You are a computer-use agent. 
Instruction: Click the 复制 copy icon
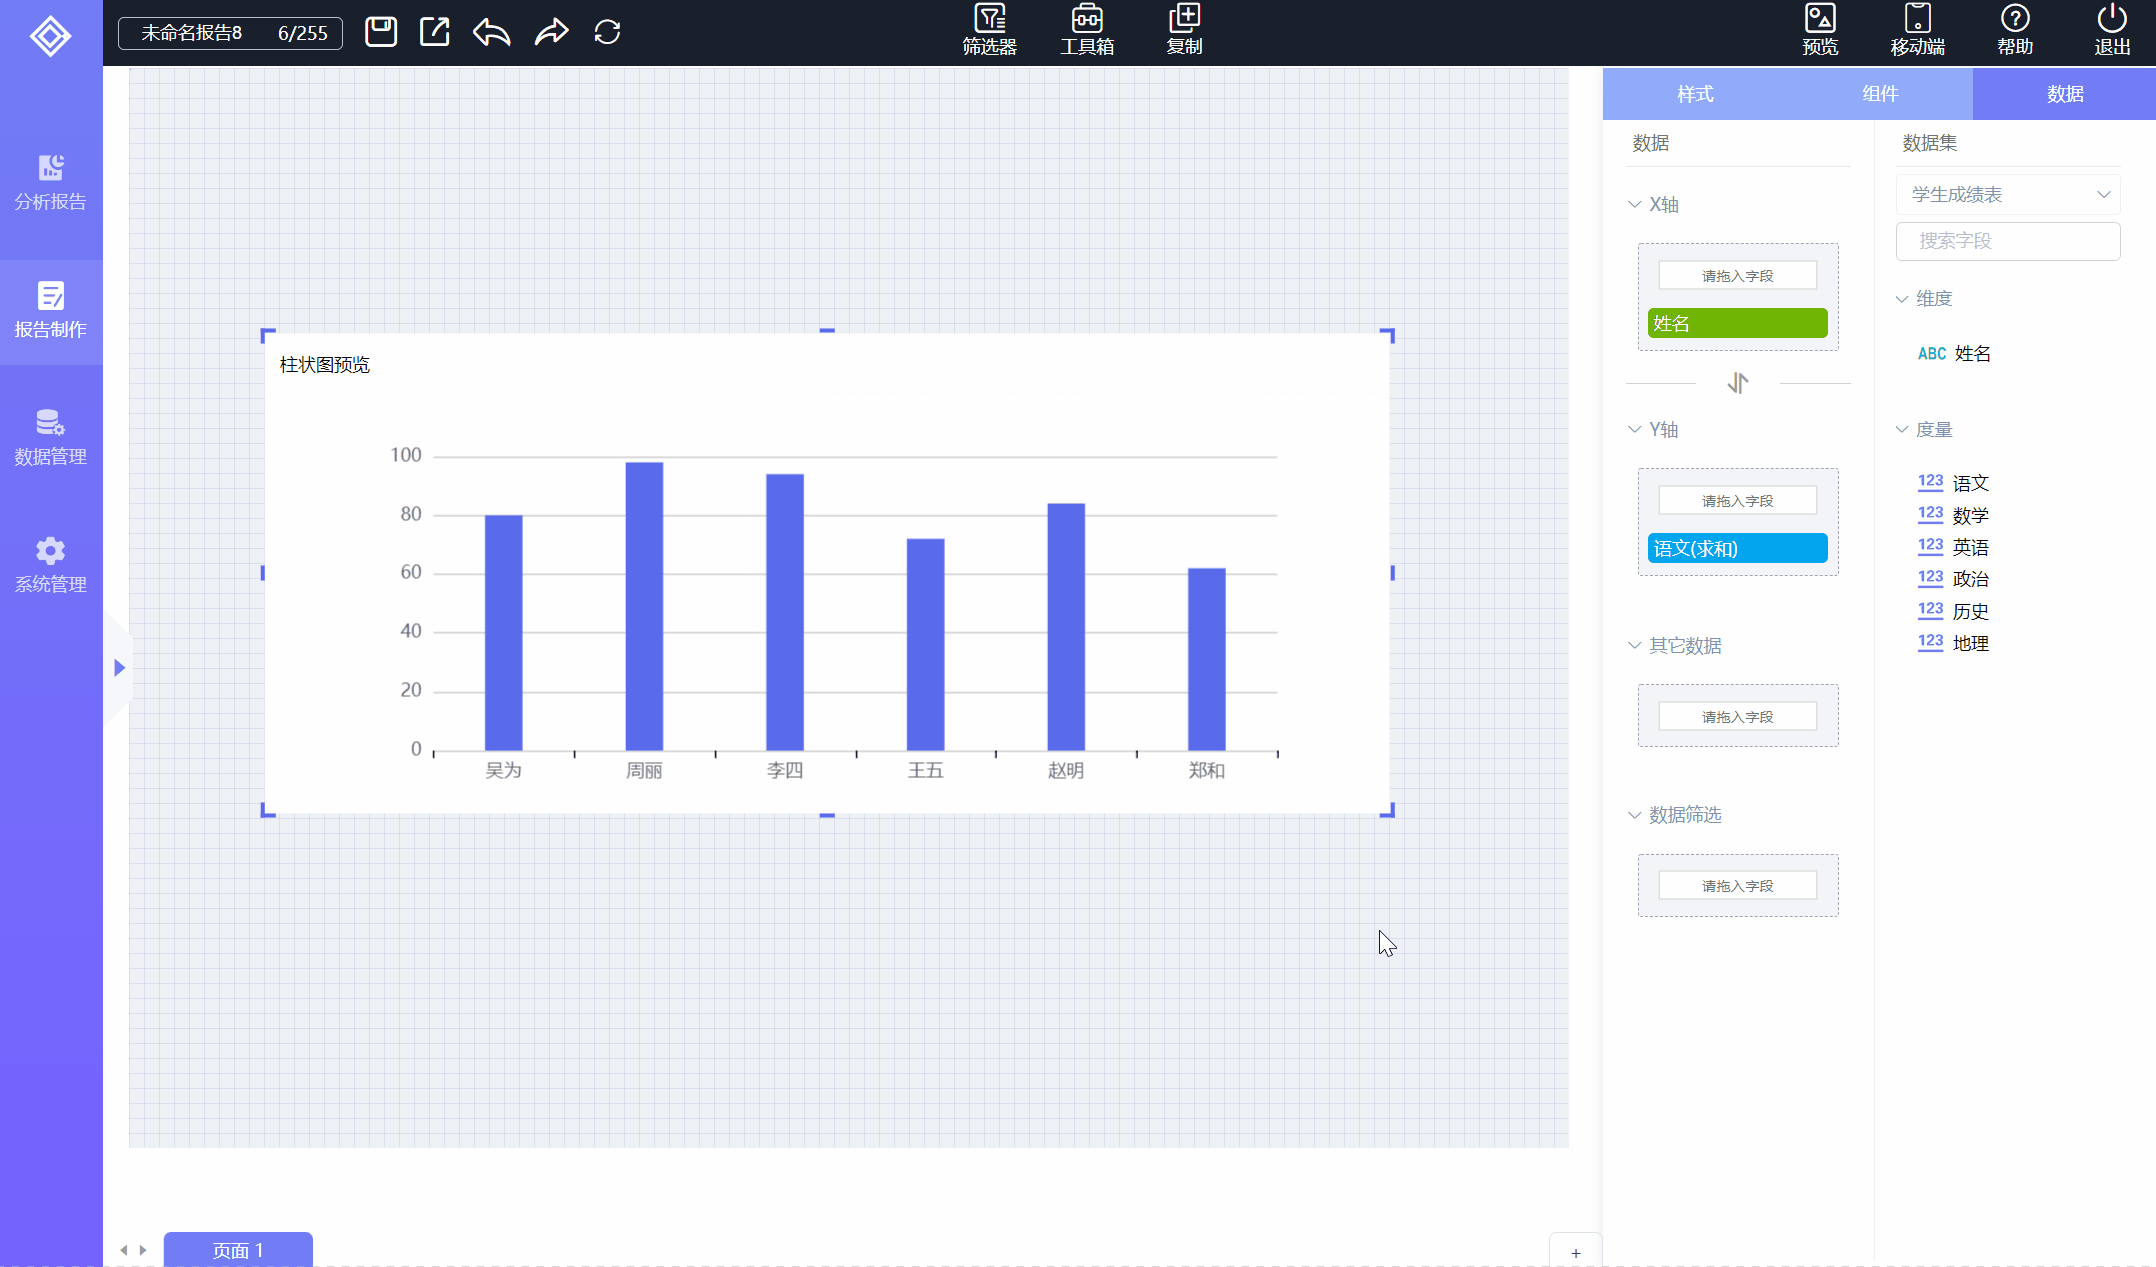coord(1184,30)
